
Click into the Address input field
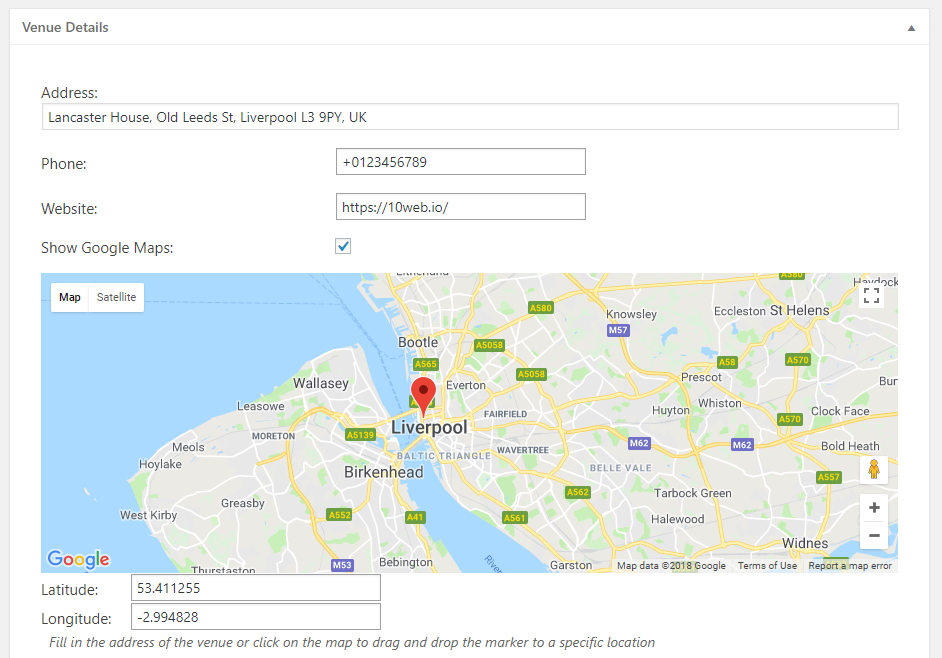(470, 117)
